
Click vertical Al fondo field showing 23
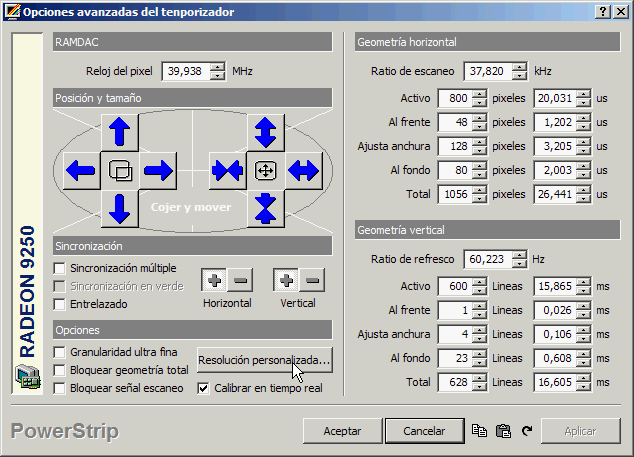[x=455, y=358]
